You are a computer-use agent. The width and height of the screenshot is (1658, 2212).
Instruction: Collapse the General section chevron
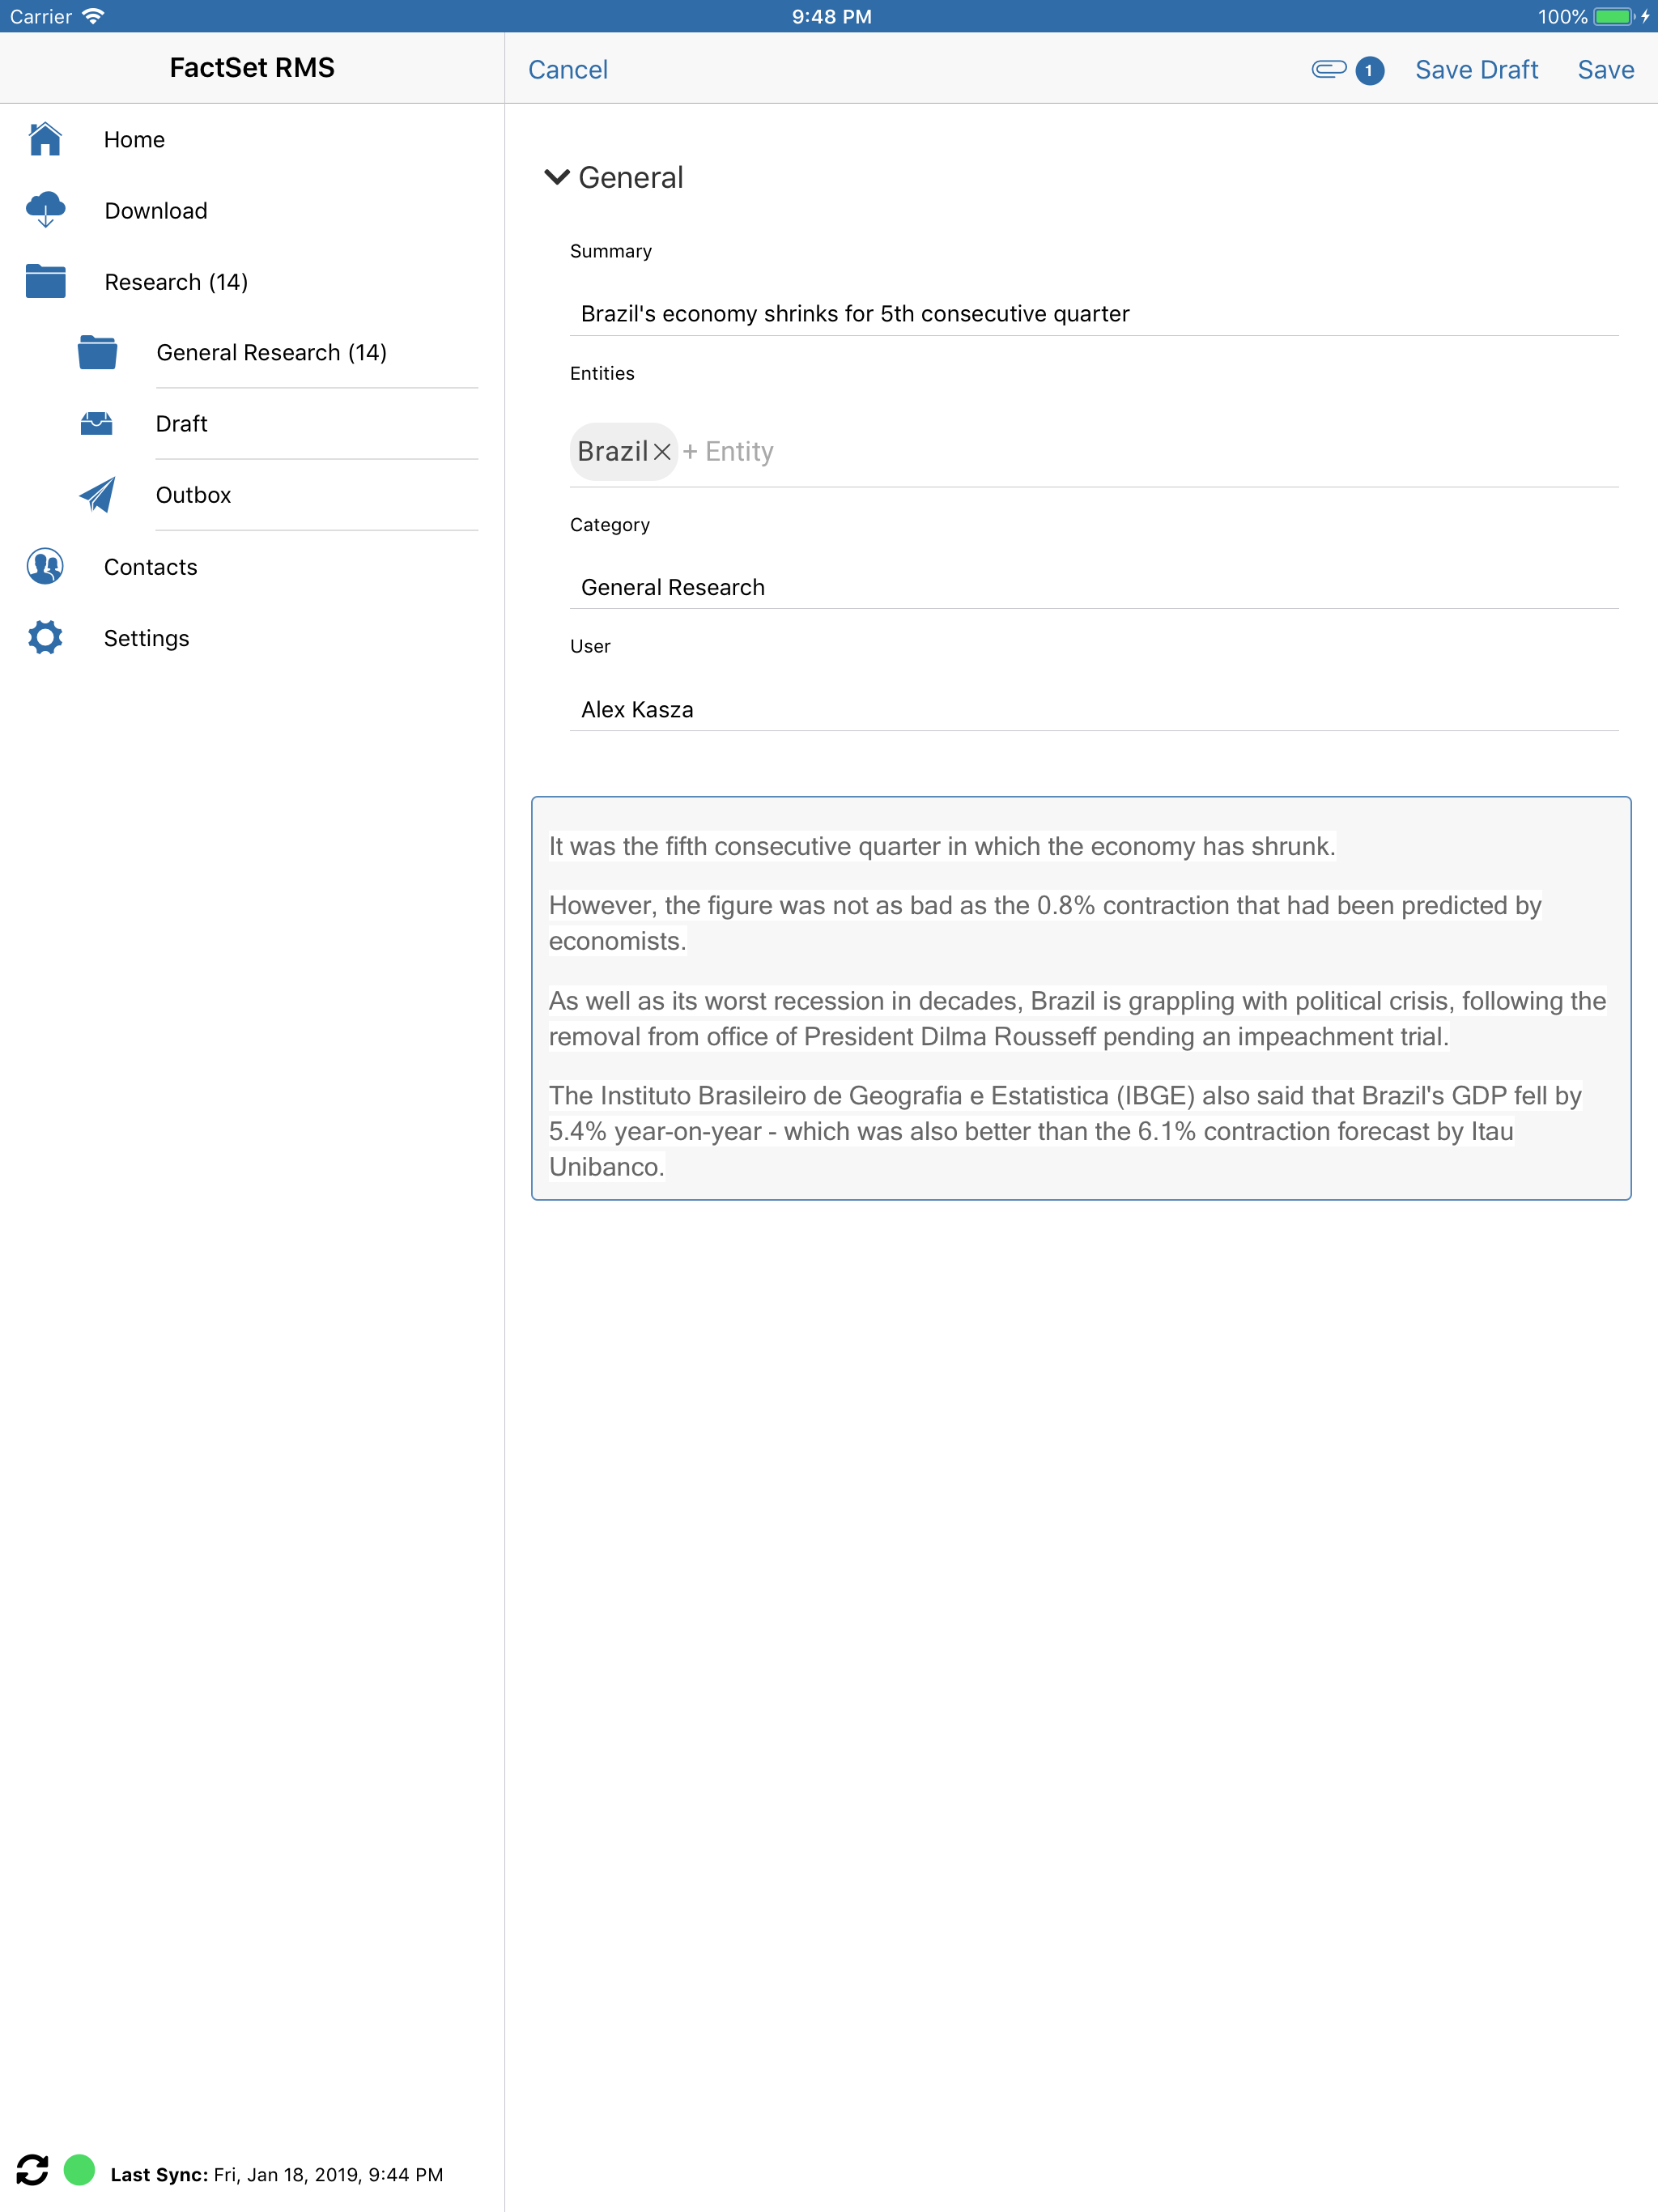(x=557, y=177)
